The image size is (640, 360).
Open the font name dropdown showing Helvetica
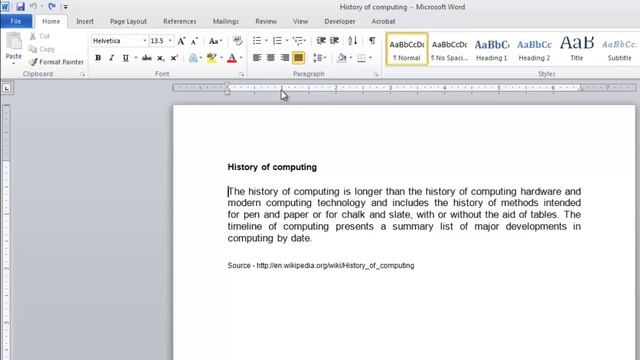click(x=144, y=41)
